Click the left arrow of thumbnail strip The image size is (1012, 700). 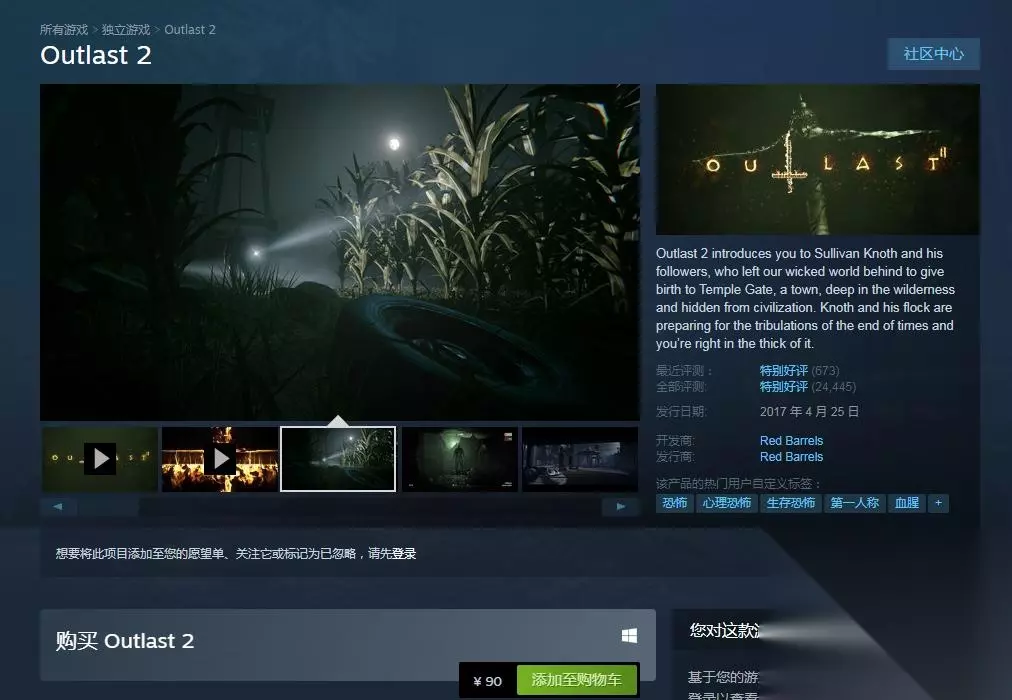point(59,507)
